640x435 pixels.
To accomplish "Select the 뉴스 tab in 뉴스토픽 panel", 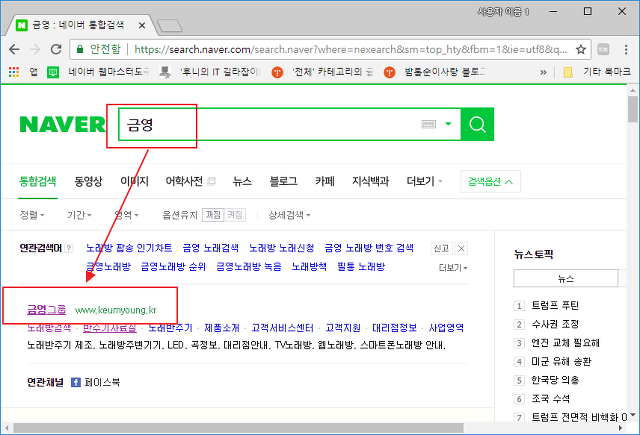I will point(566,279).
